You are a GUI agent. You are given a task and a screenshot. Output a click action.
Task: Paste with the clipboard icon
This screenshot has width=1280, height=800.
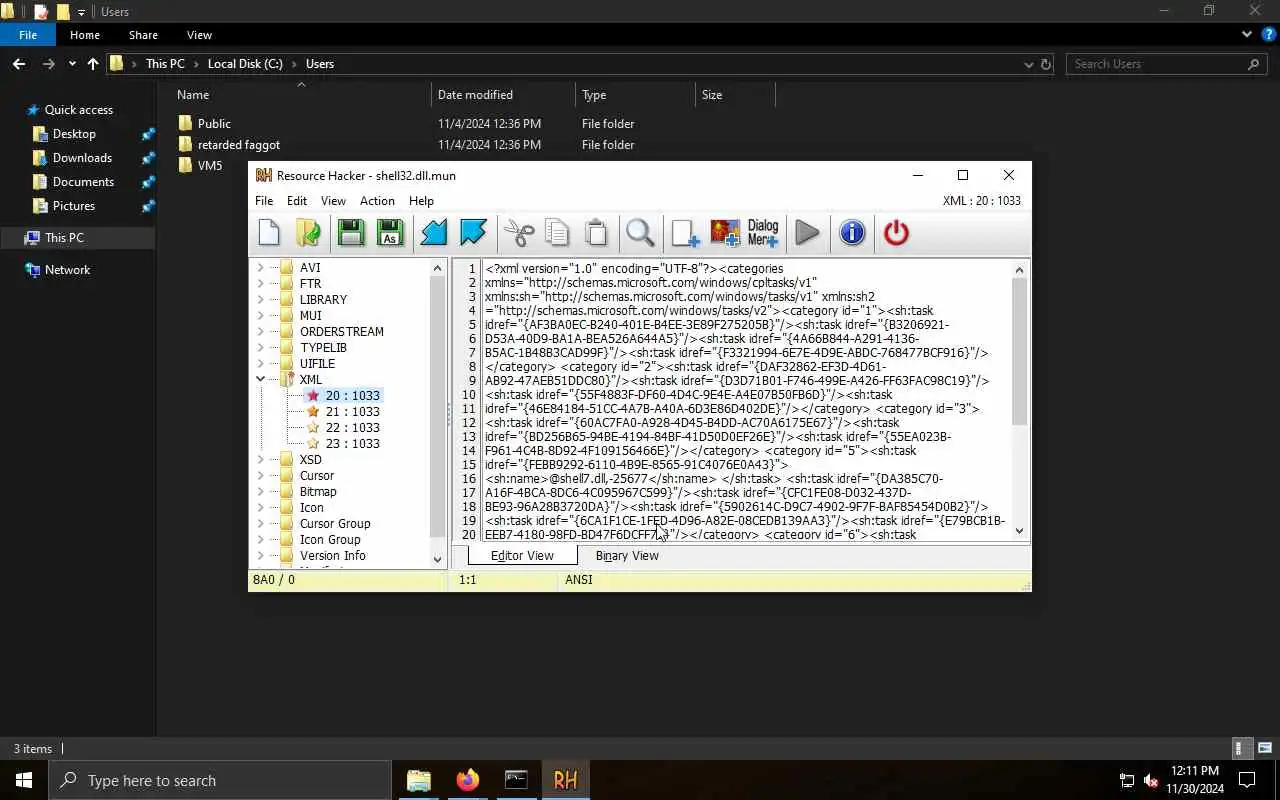[596, 233]
